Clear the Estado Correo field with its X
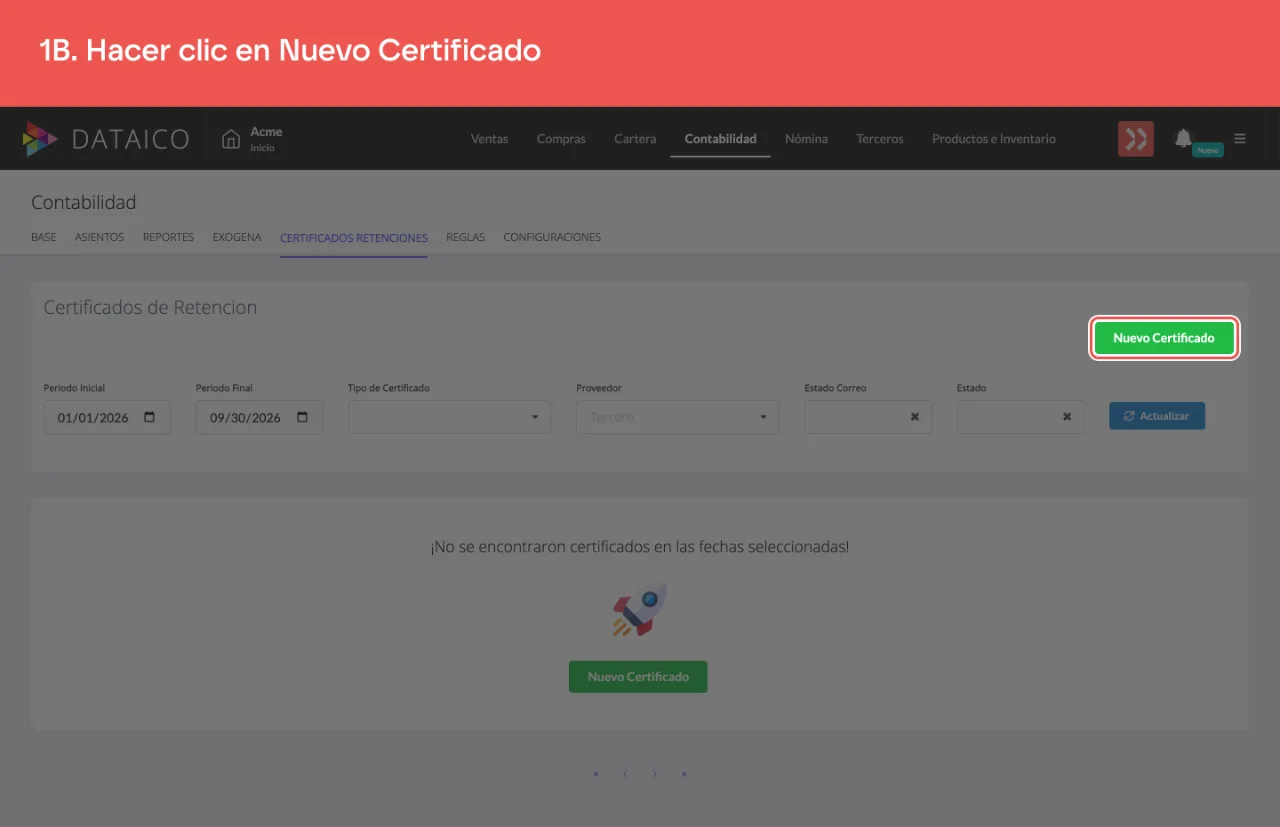The width and height of the screenshot is (1280, 827). pyautogui.click(x=914, y=417)
